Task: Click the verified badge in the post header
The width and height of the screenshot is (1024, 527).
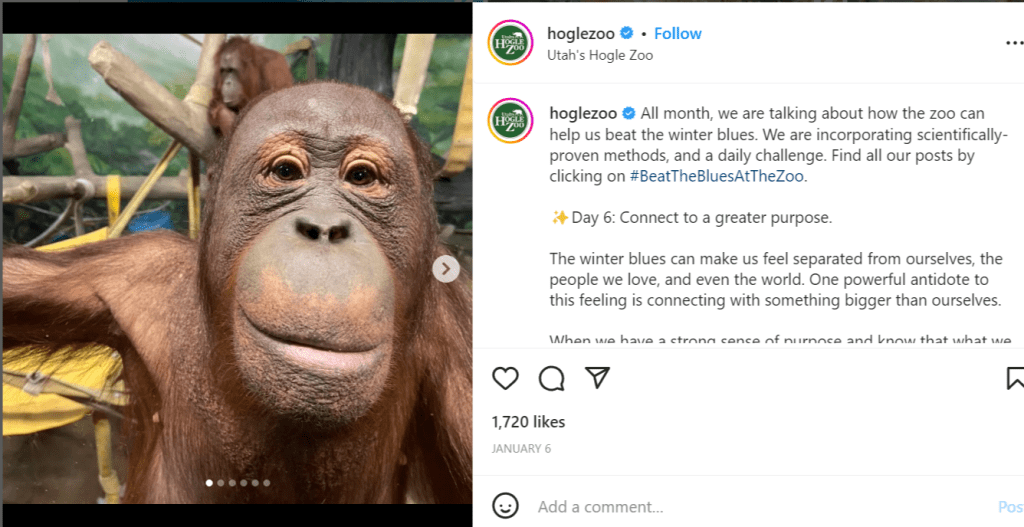Action: coord(627,33)
